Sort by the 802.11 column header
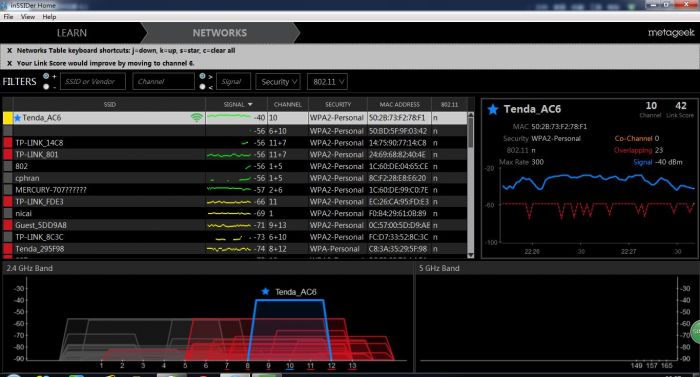700x377 pixels. pyautogui.click(x=450, y=104)
